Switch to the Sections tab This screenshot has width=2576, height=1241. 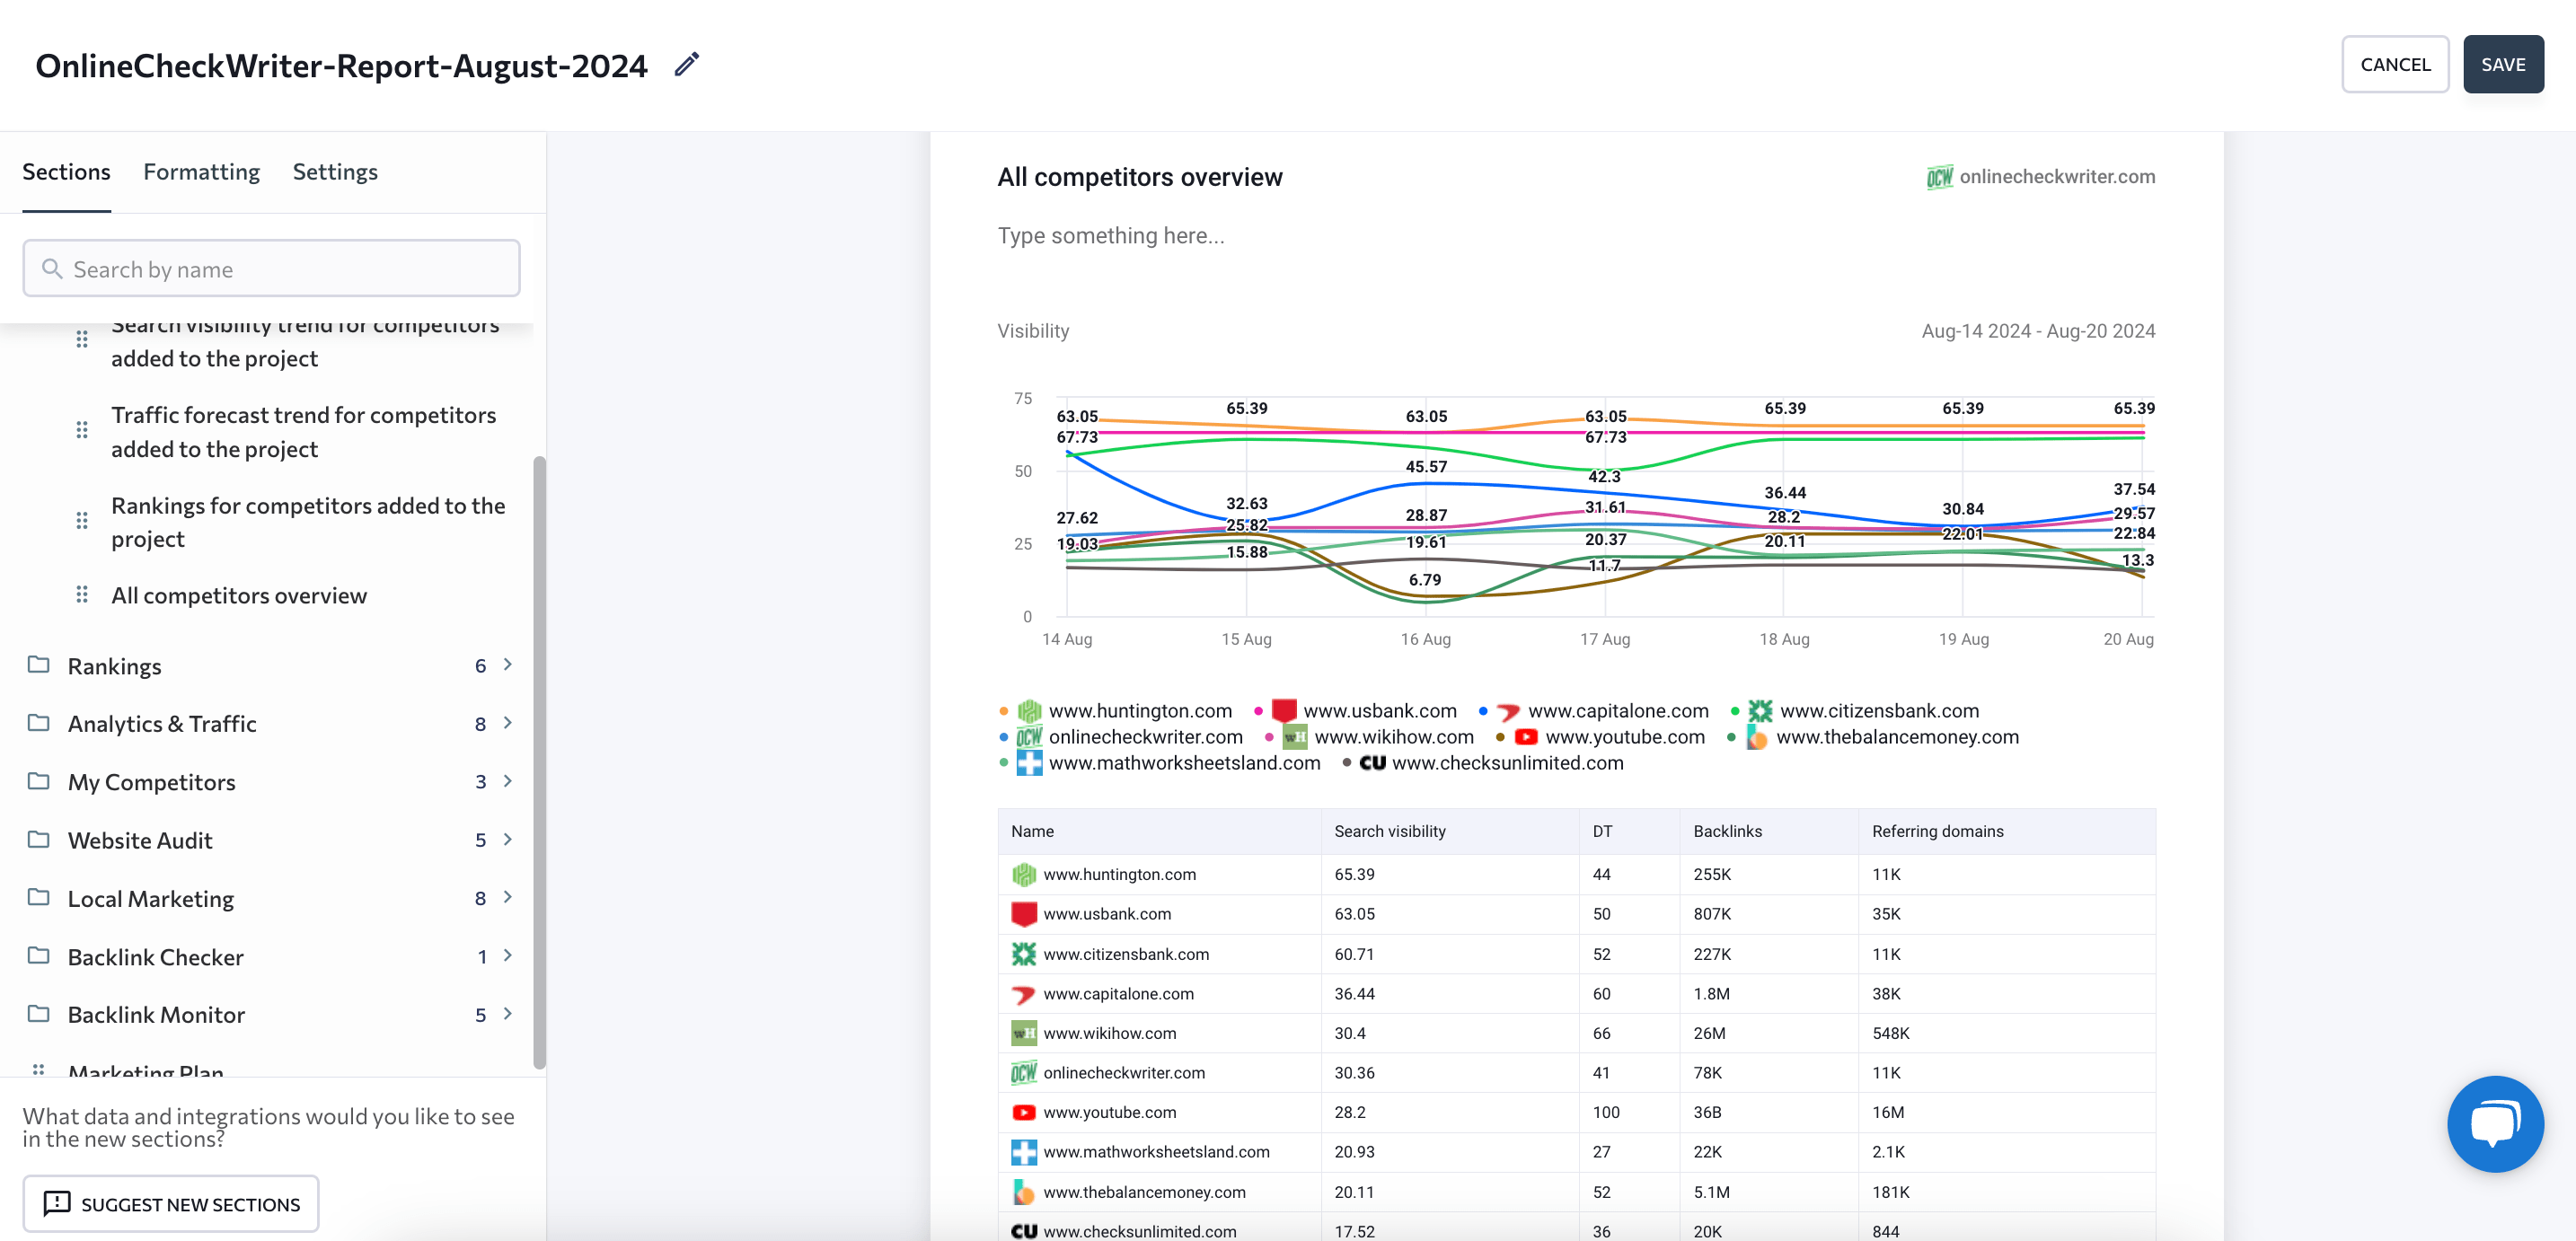pyautogui.click(x=66, y=172)
